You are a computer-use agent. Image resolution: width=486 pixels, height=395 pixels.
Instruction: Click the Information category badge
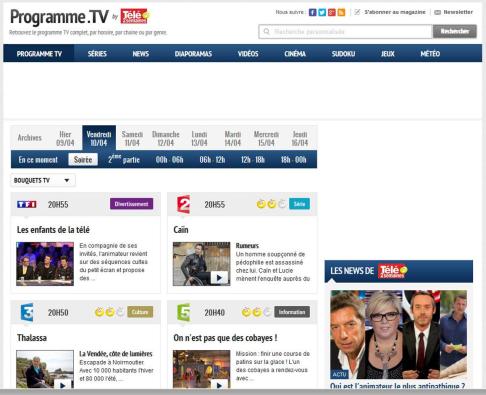(292, 312)
